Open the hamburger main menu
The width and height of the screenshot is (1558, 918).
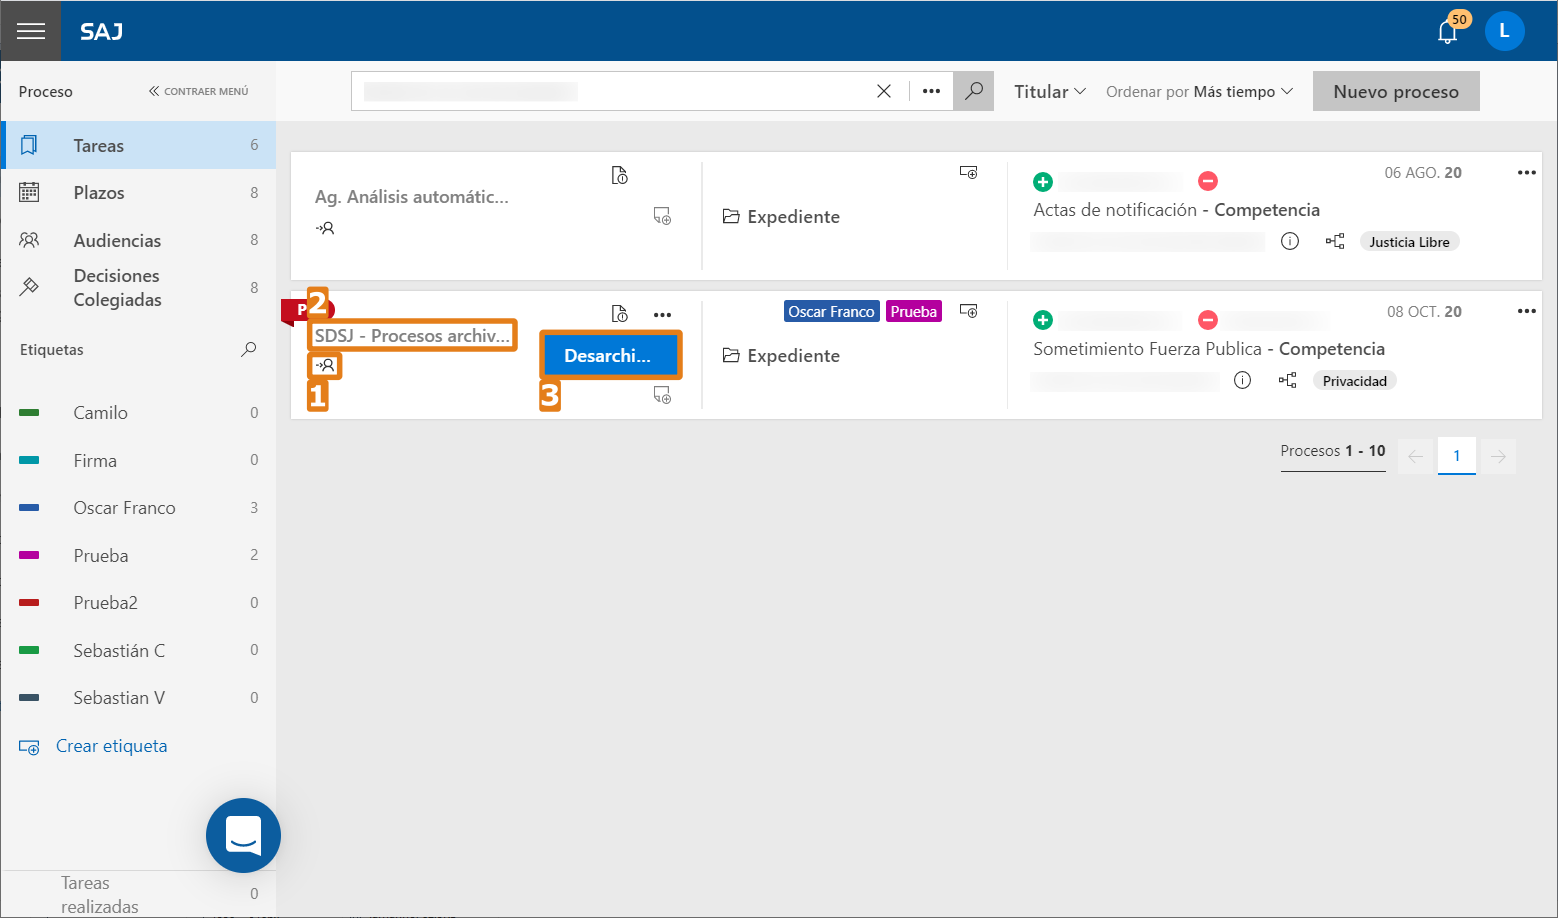[31, 31]
